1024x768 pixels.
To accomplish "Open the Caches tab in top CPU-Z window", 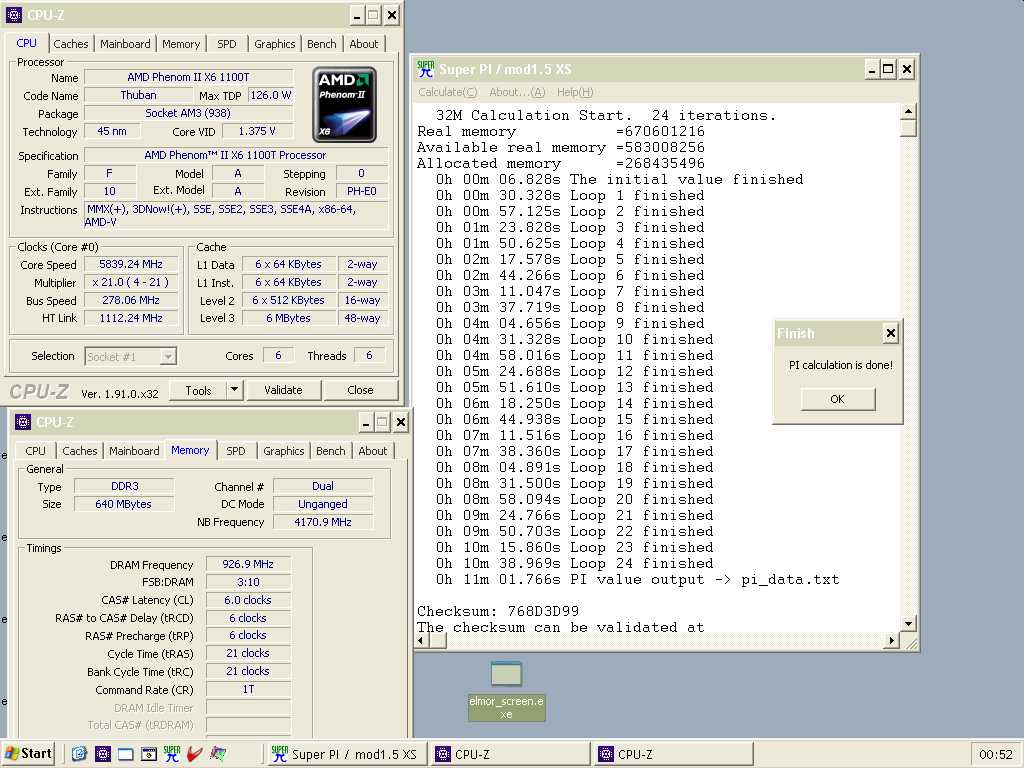I will (71, 44).
